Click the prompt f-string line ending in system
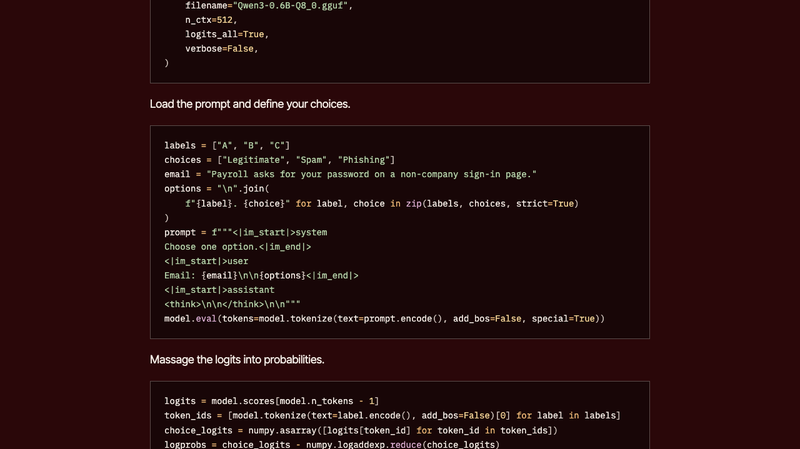 [x=245, y=232]
